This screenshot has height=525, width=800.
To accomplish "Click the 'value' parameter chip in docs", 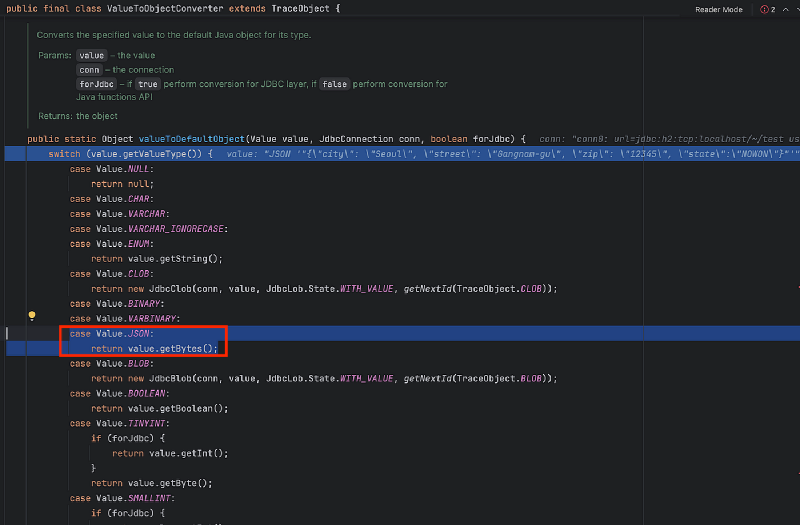I will [x=91, y=55].
